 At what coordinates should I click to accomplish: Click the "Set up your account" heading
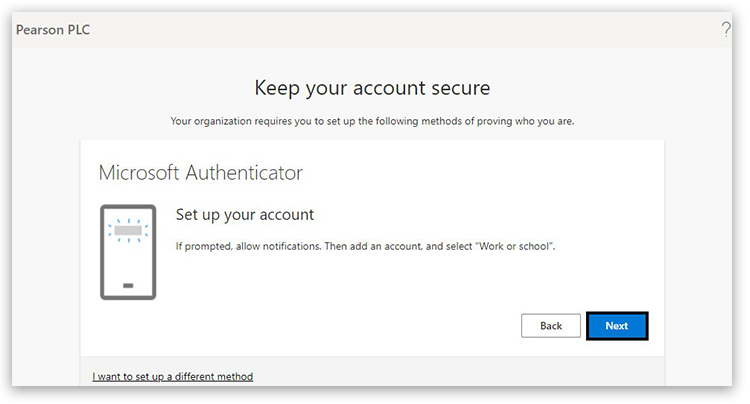point(245,214)
